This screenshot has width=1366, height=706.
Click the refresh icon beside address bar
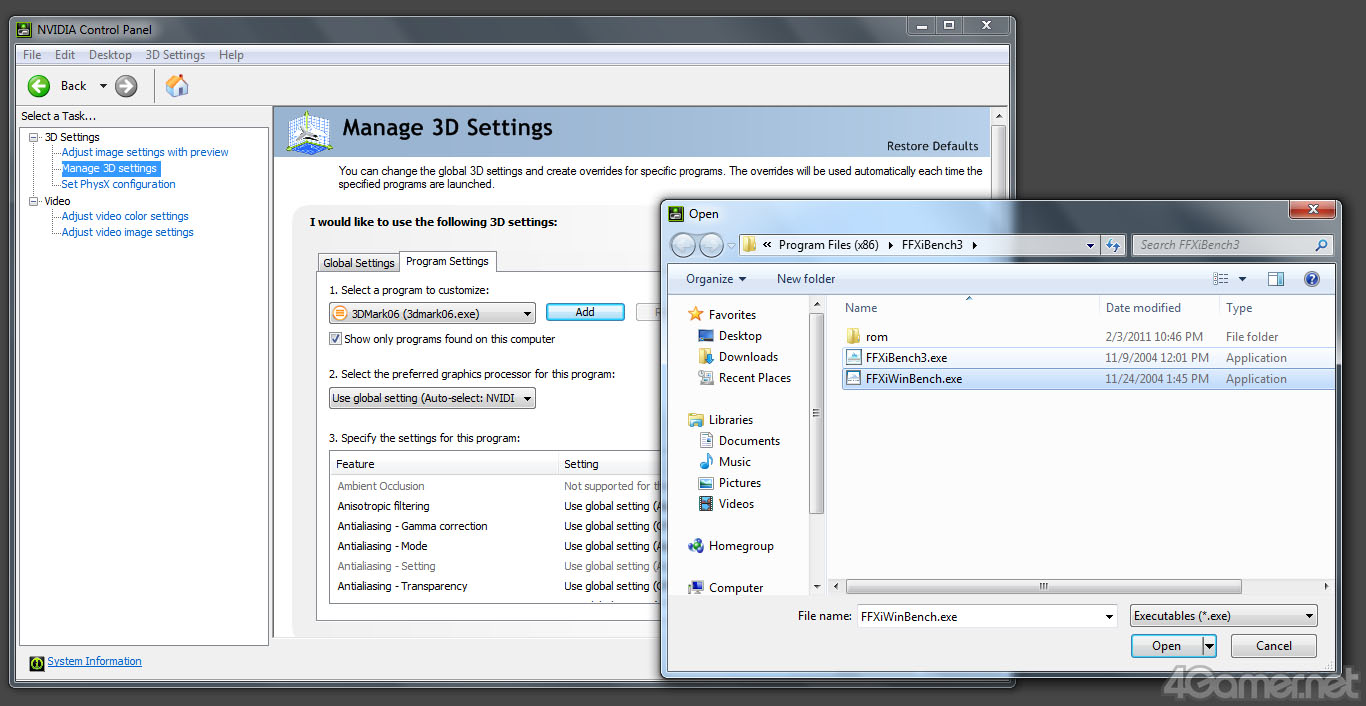[1113, 245]
